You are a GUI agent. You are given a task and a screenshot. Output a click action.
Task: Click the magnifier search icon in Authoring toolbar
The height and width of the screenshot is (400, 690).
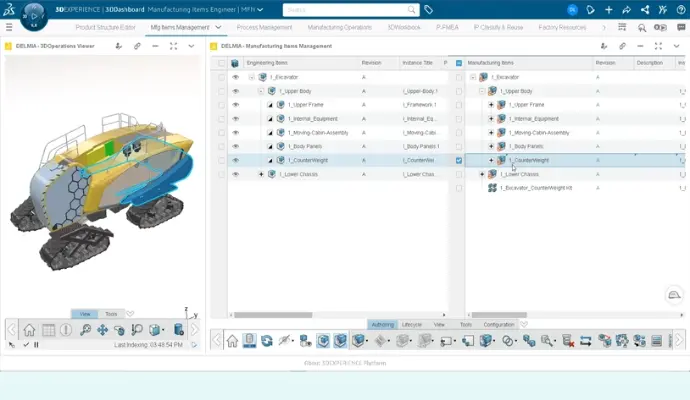pyautogui.click(x=547, y=341)
